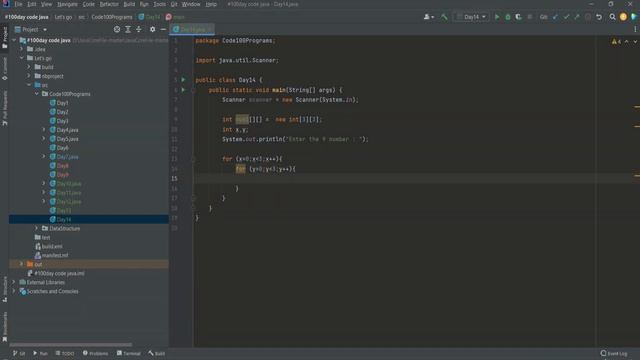
Task: Click the run gutter icon beside class Day14
Action: point(183,80)
